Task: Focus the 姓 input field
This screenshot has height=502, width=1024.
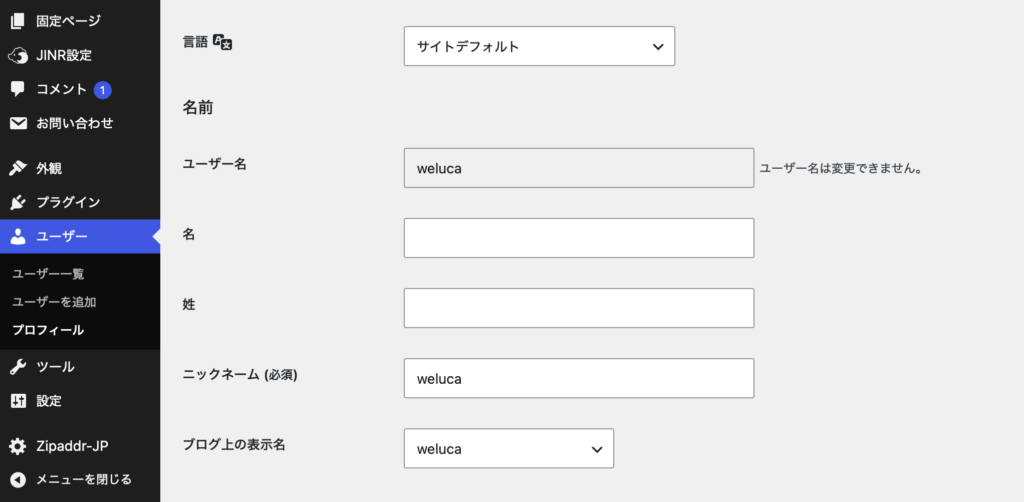Action: 579,308
